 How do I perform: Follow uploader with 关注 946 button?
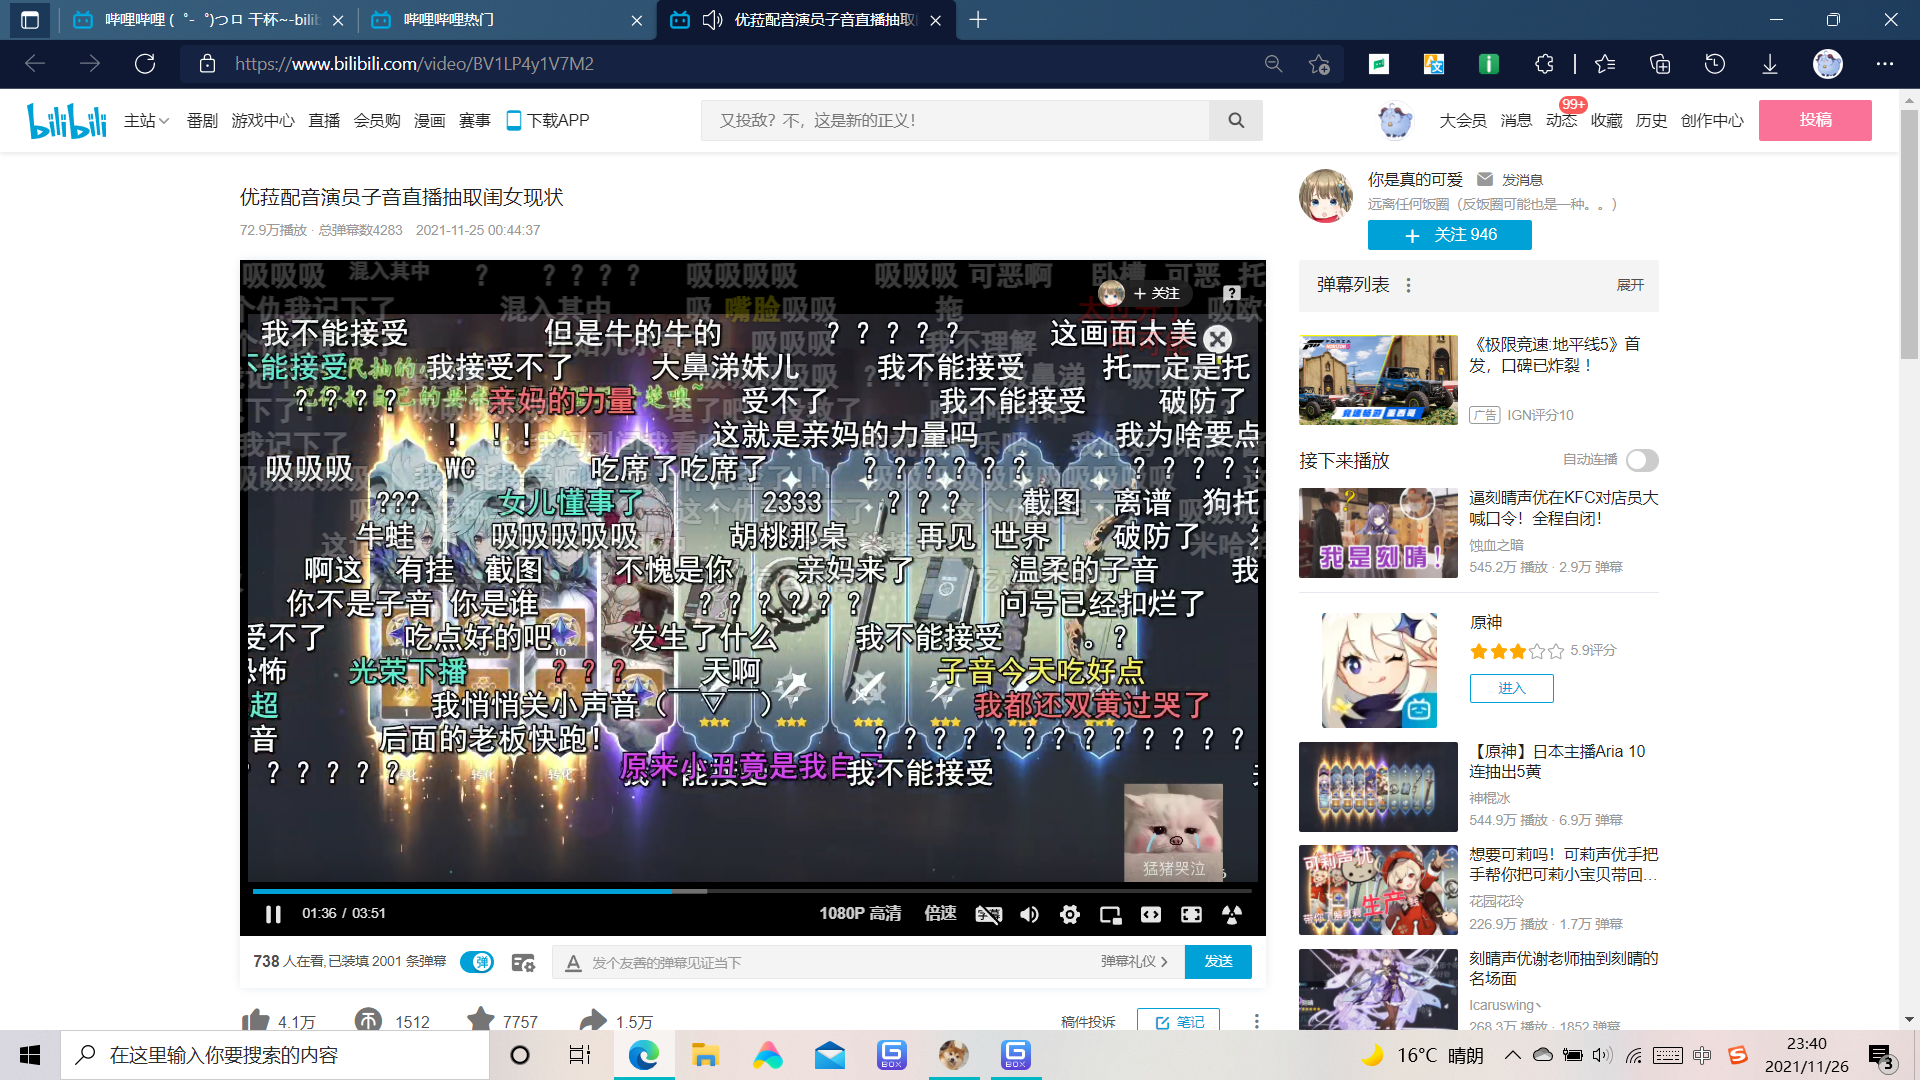[x=1449, y=235]
